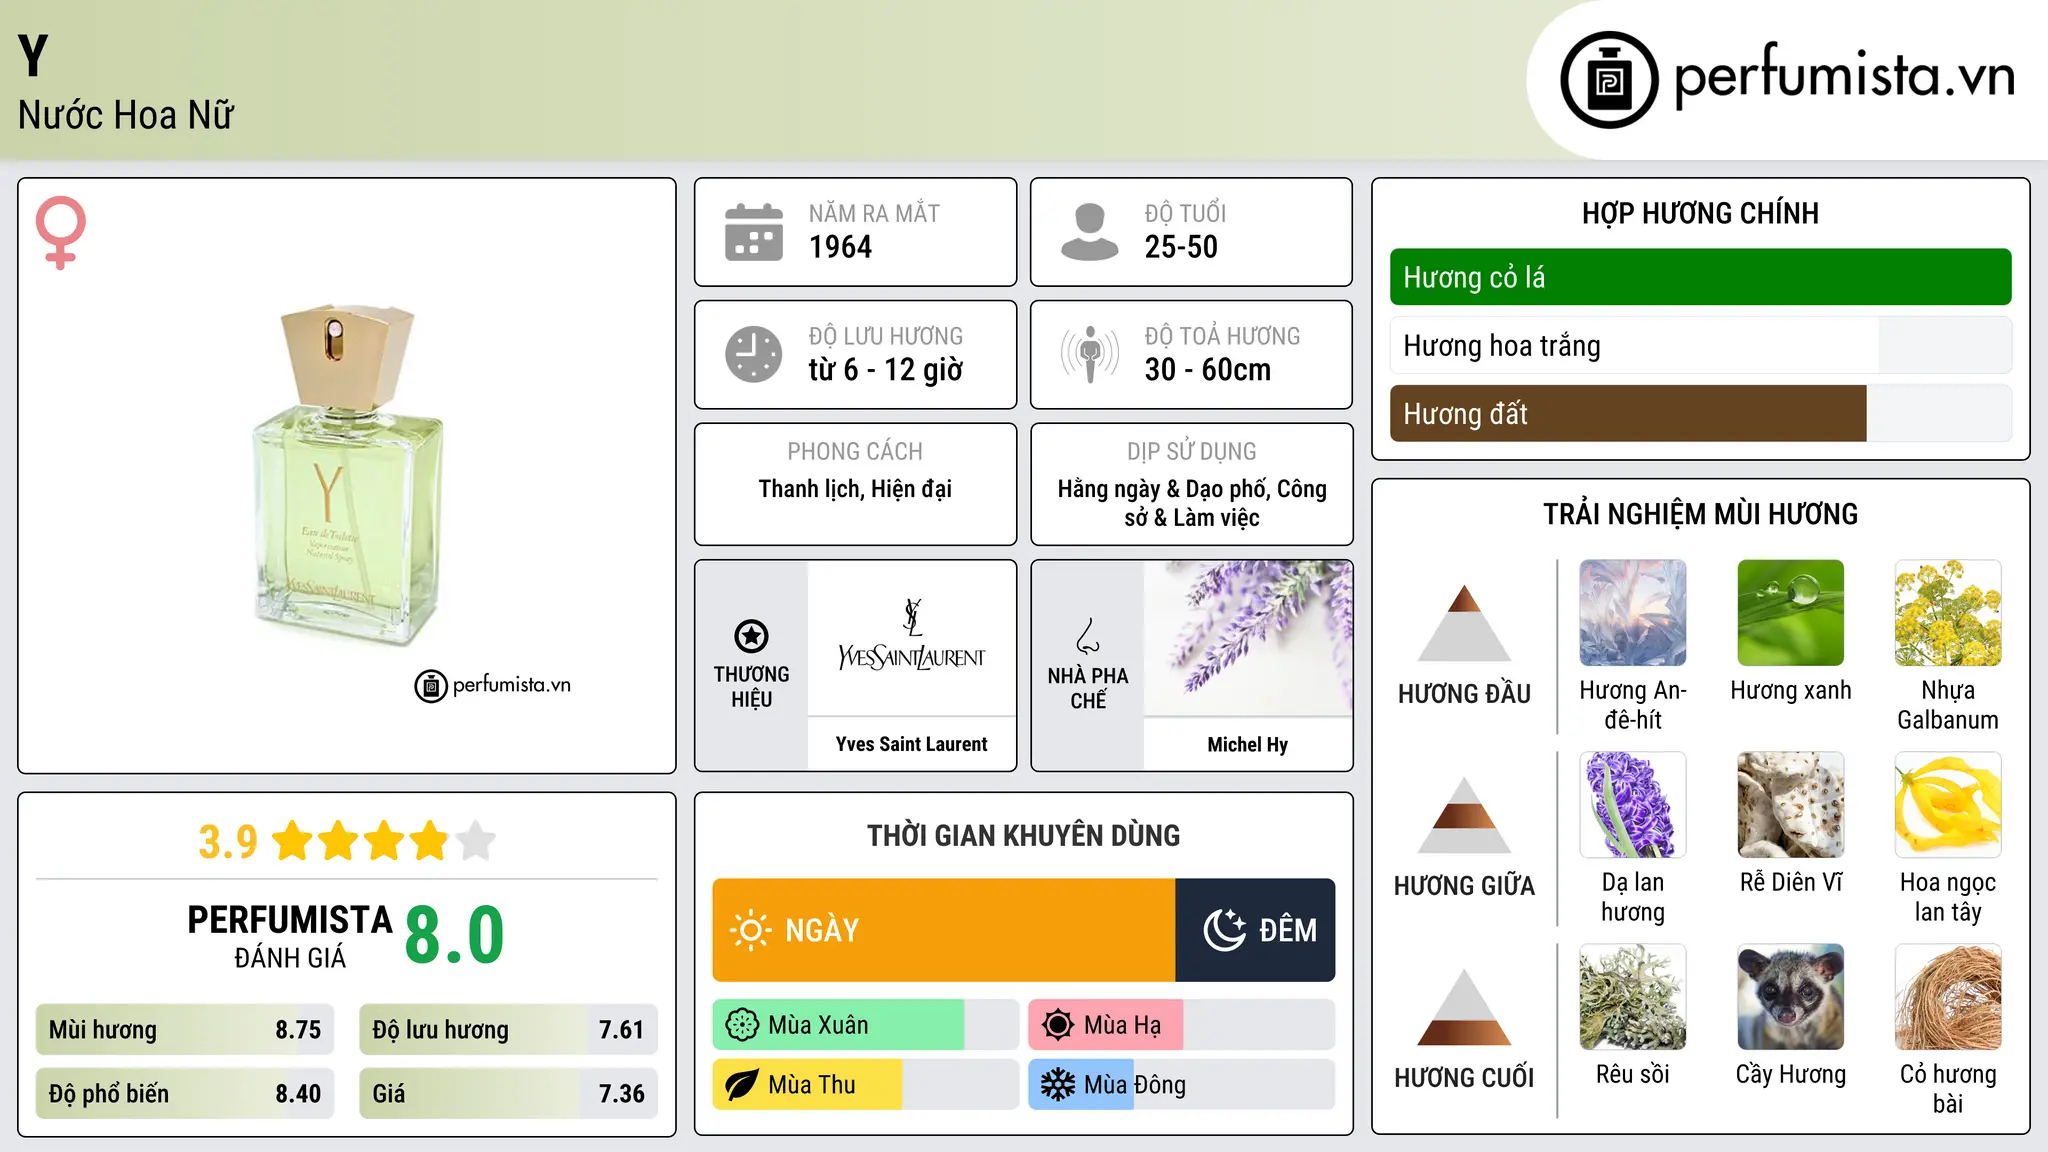Open the Y perfume bottle image
Screen dimensions: 2048x1152
[347, 475]
